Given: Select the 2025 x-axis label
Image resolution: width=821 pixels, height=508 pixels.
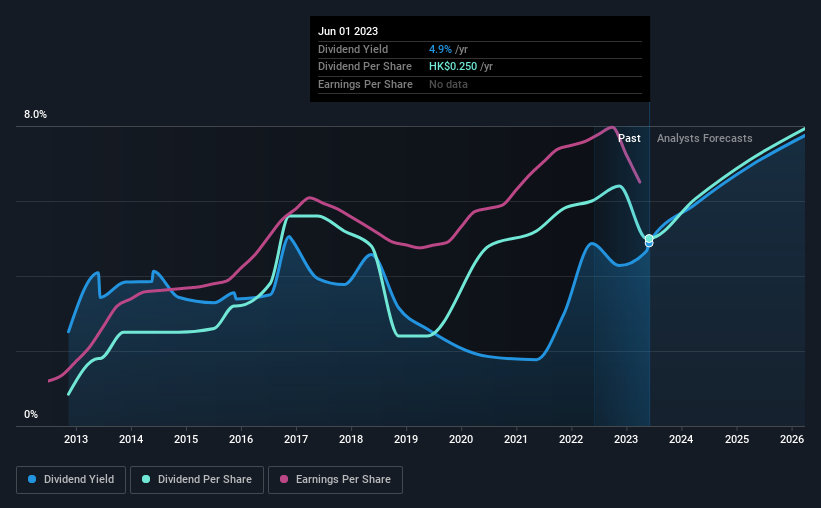Looking at the screenshot, I should (x=737, y=439).
